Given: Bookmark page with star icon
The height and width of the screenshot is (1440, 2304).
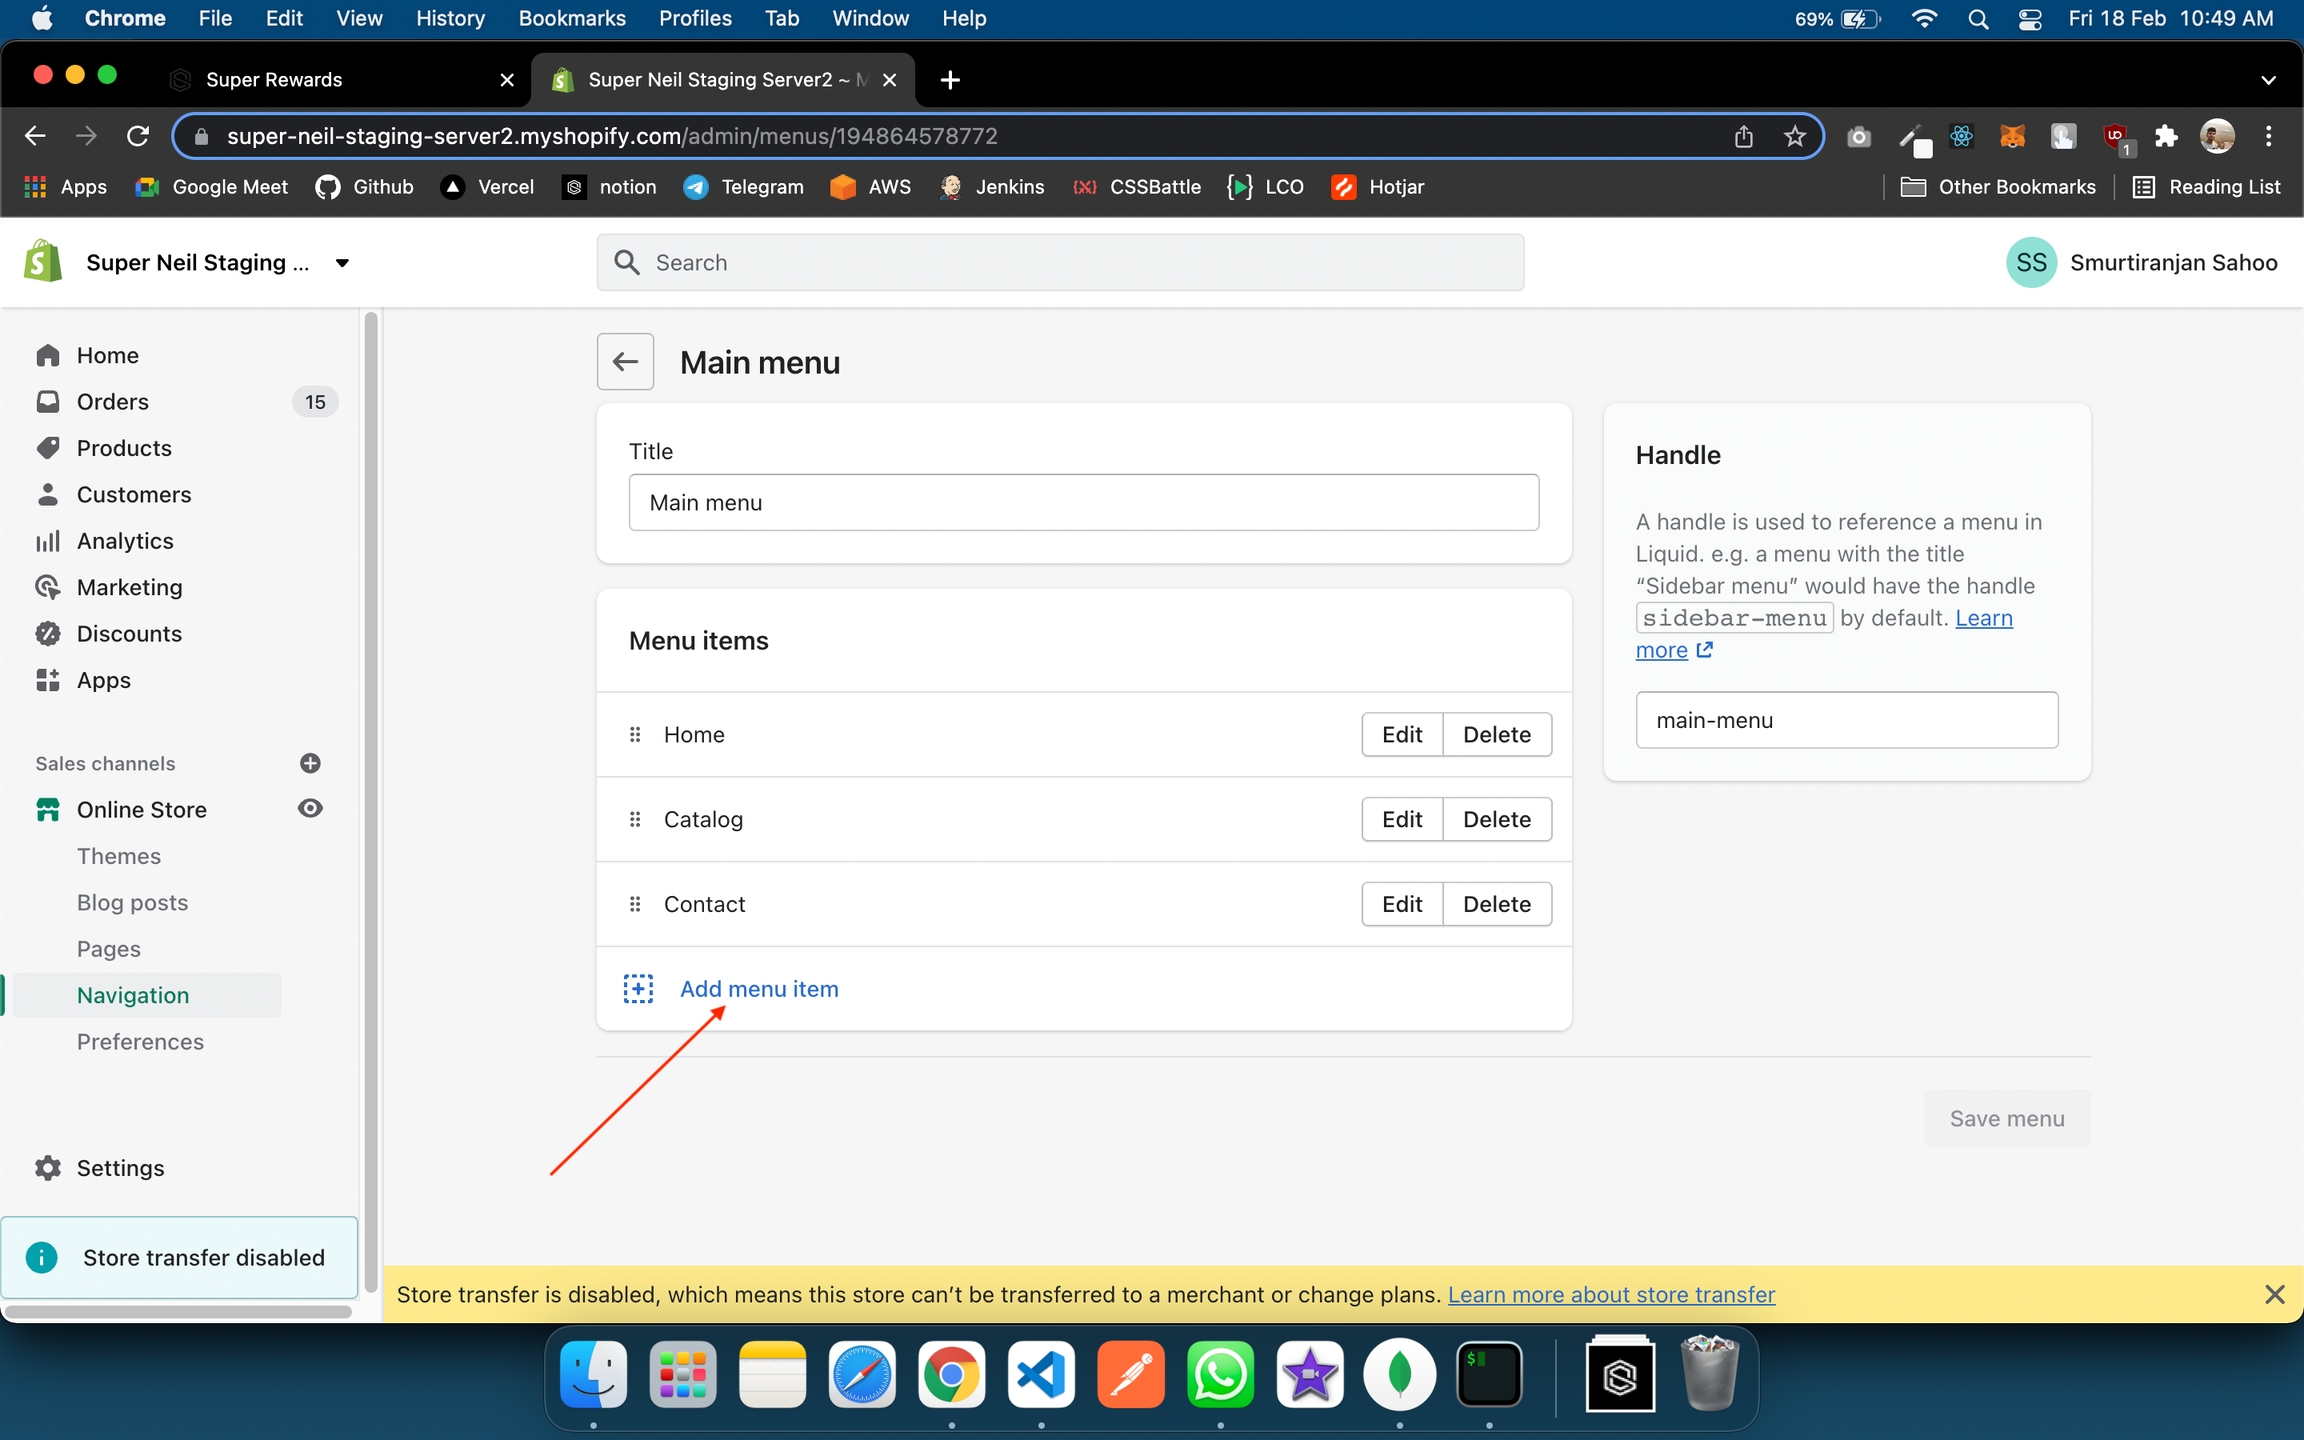Looking at the screenshot, I should click(x=1795, y=136).
